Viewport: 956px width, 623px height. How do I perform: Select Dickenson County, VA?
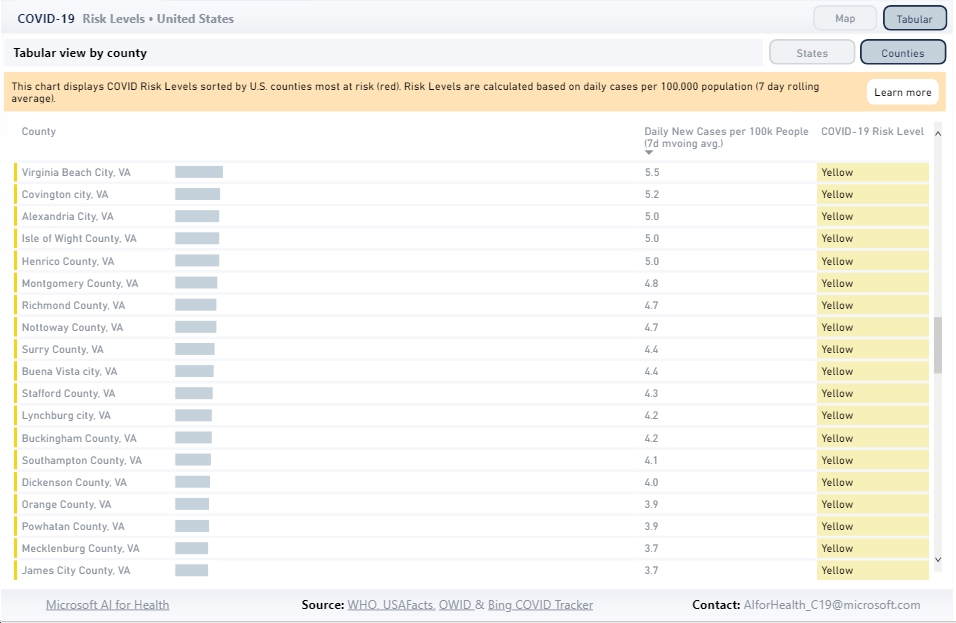click(x=471, y=482)
